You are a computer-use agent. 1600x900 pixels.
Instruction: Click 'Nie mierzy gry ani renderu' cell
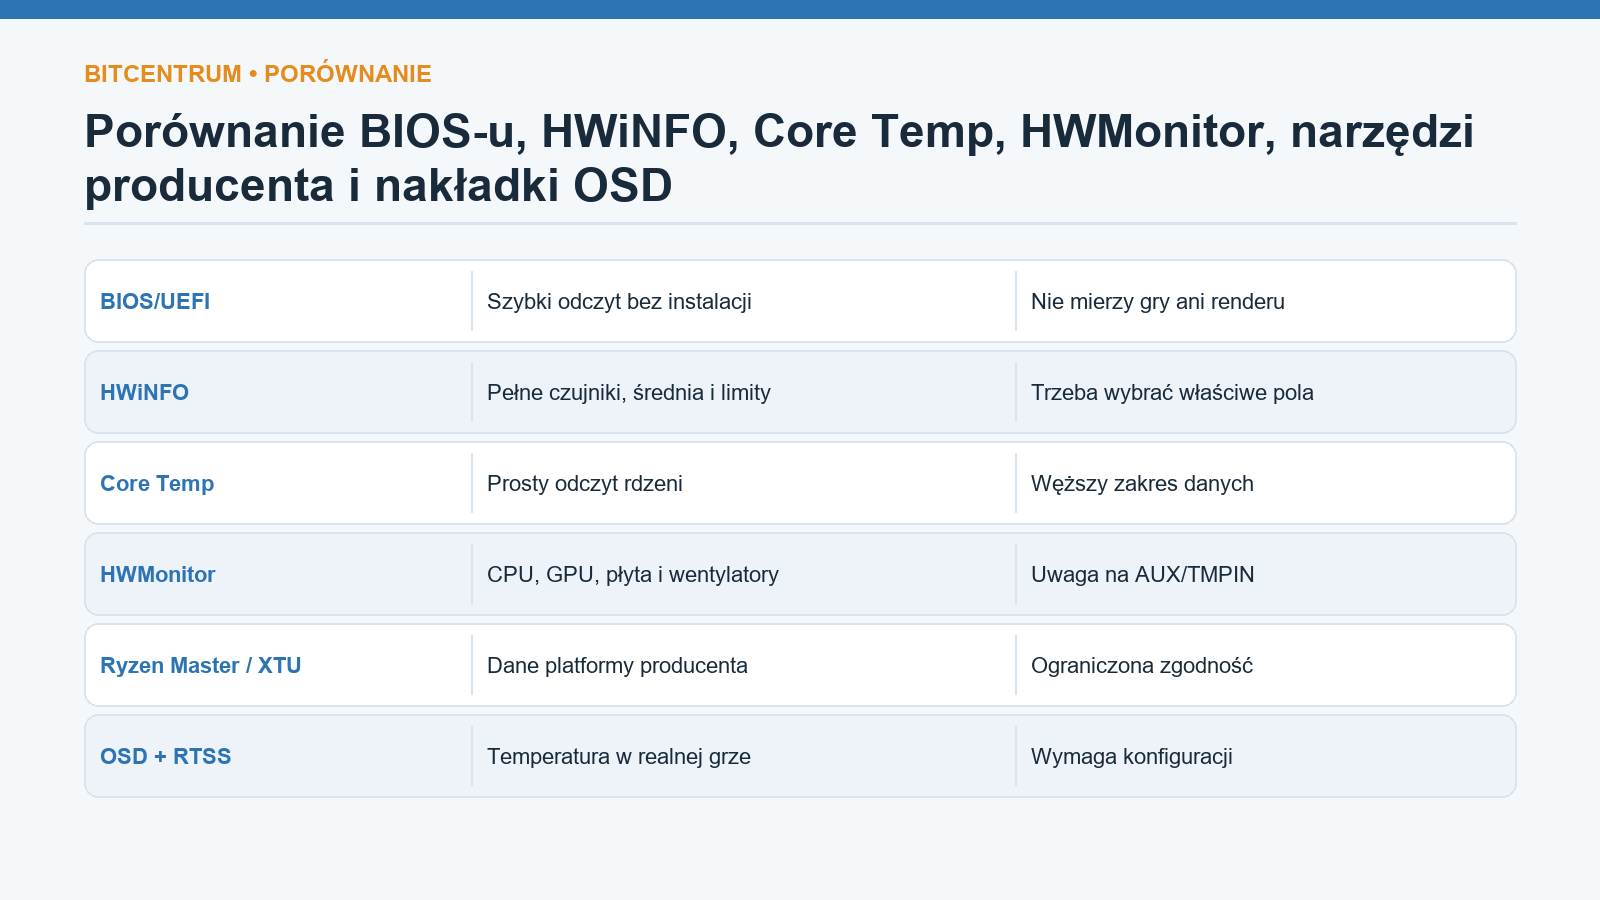tap(1158, 302)
